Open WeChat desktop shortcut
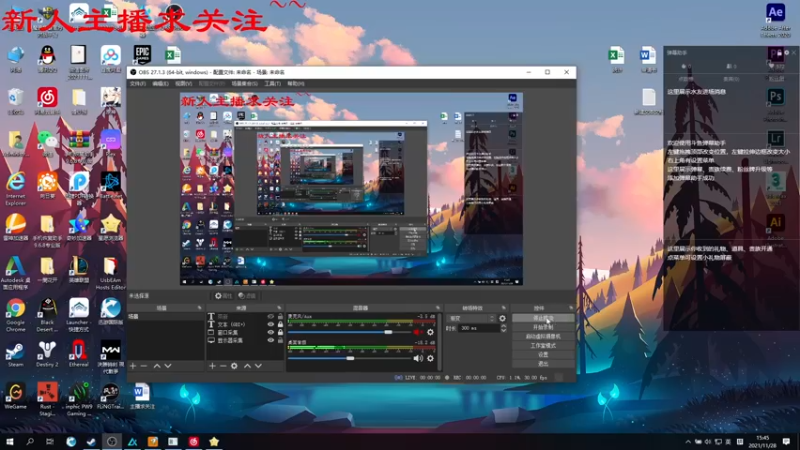This screenshot has height=450, width=800. [x=47, y=143]
